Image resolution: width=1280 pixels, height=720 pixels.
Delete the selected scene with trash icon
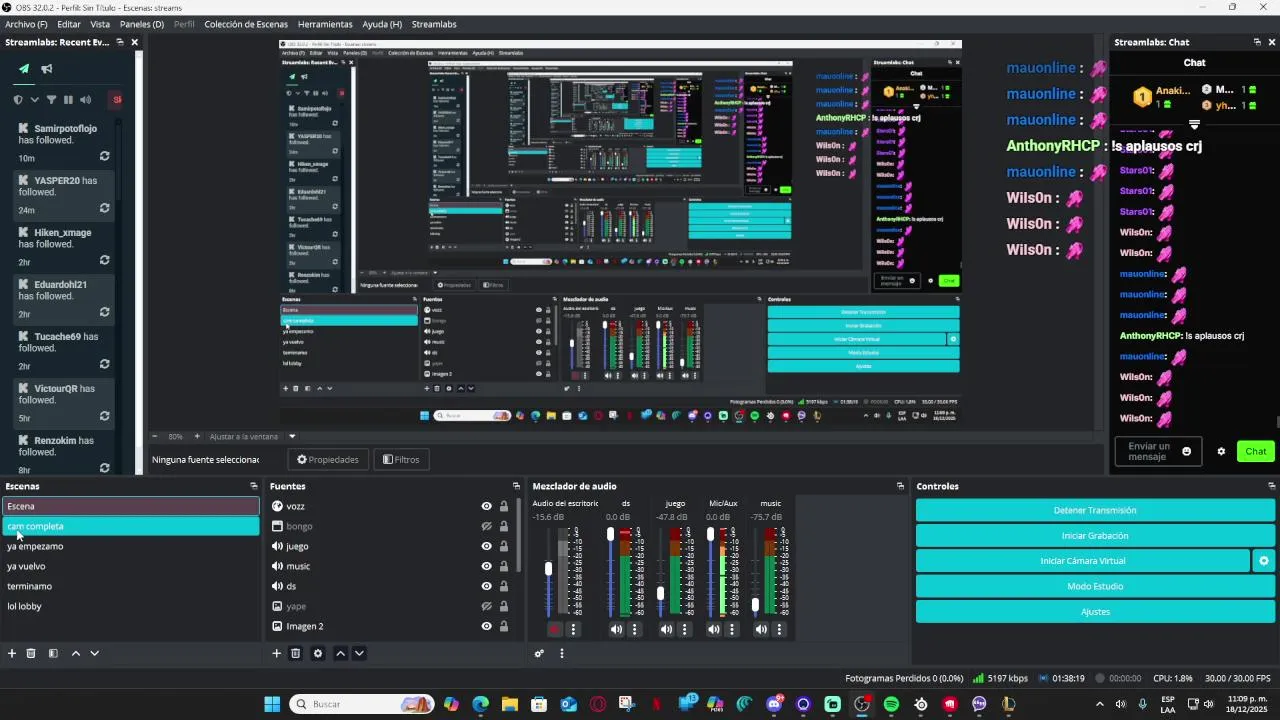click(x=31, y=653)
